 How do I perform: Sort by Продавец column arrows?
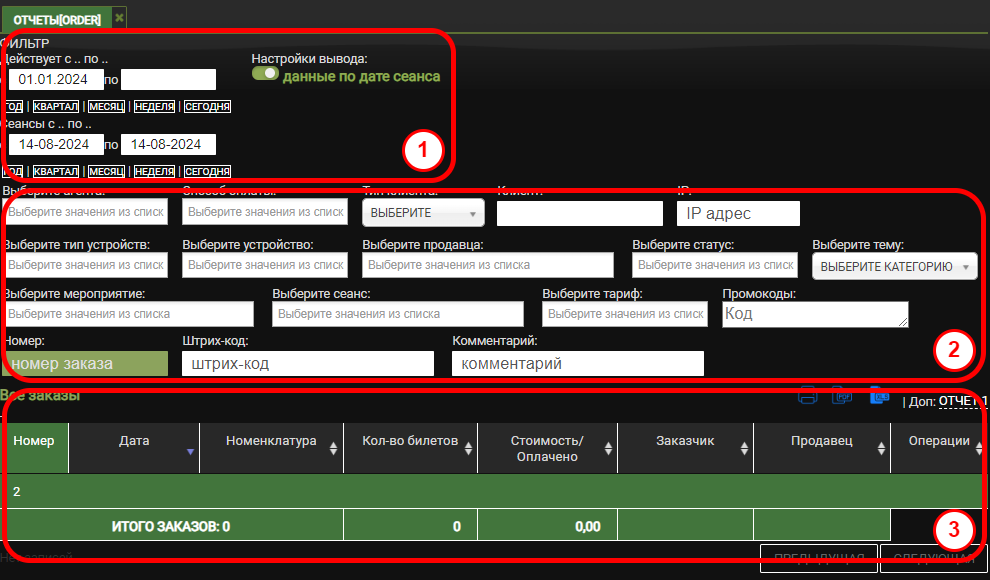click(x=881, y=450)
